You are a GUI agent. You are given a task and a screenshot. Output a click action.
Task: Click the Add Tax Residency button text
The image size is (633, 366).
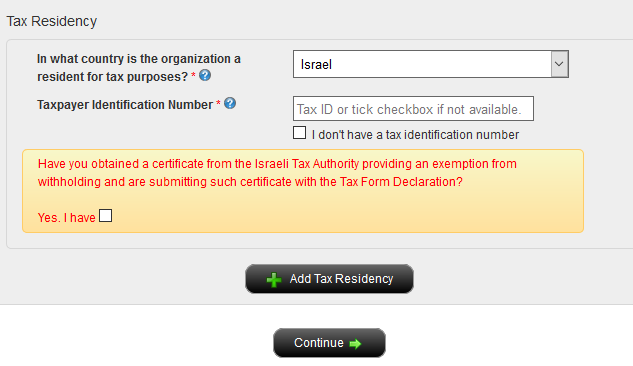tap(341, 279)
